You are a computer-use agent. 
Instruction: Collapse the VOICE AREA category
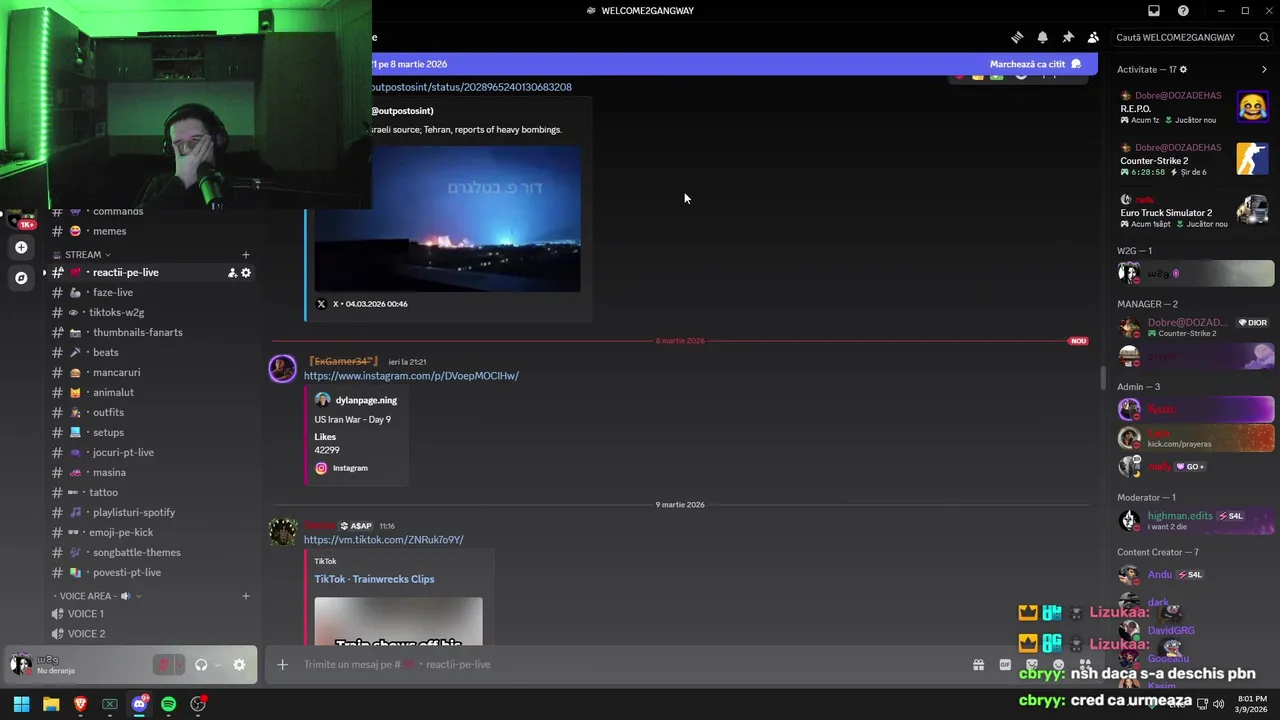(96, 596)
